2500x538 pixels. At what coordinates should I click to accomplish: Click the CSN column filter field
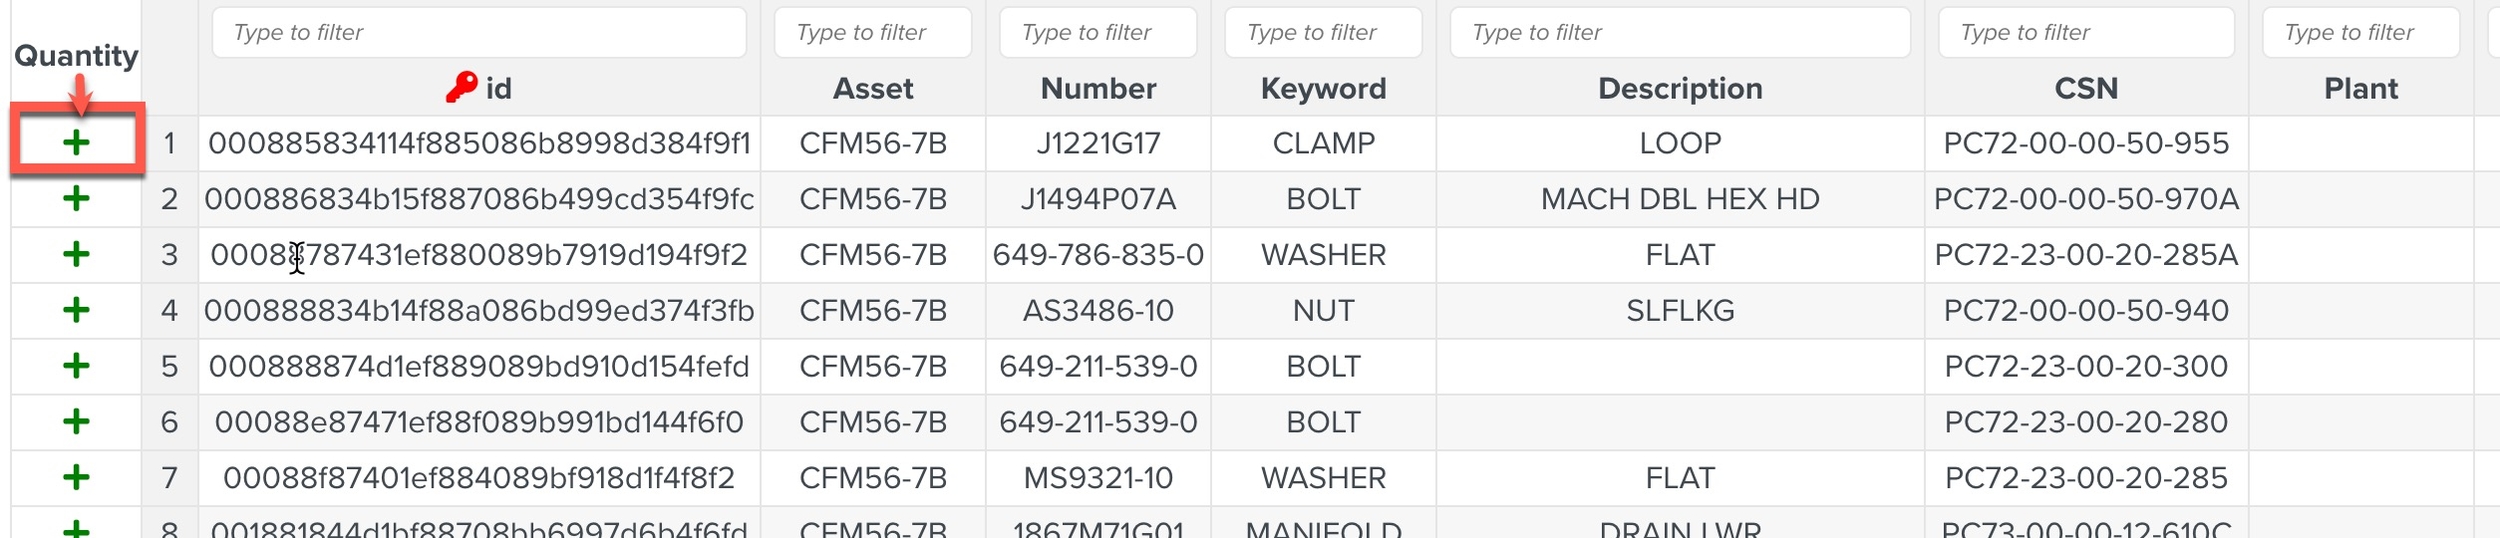tap(2085, 33)
